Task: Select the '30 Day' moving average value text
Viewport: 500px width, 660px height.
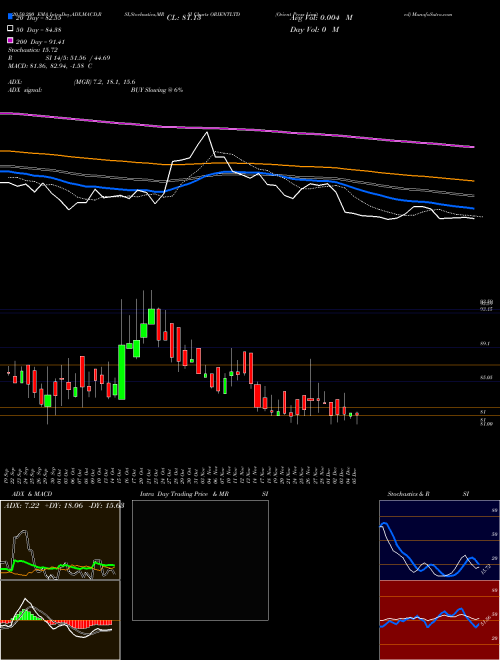Action: pos(39,29)
